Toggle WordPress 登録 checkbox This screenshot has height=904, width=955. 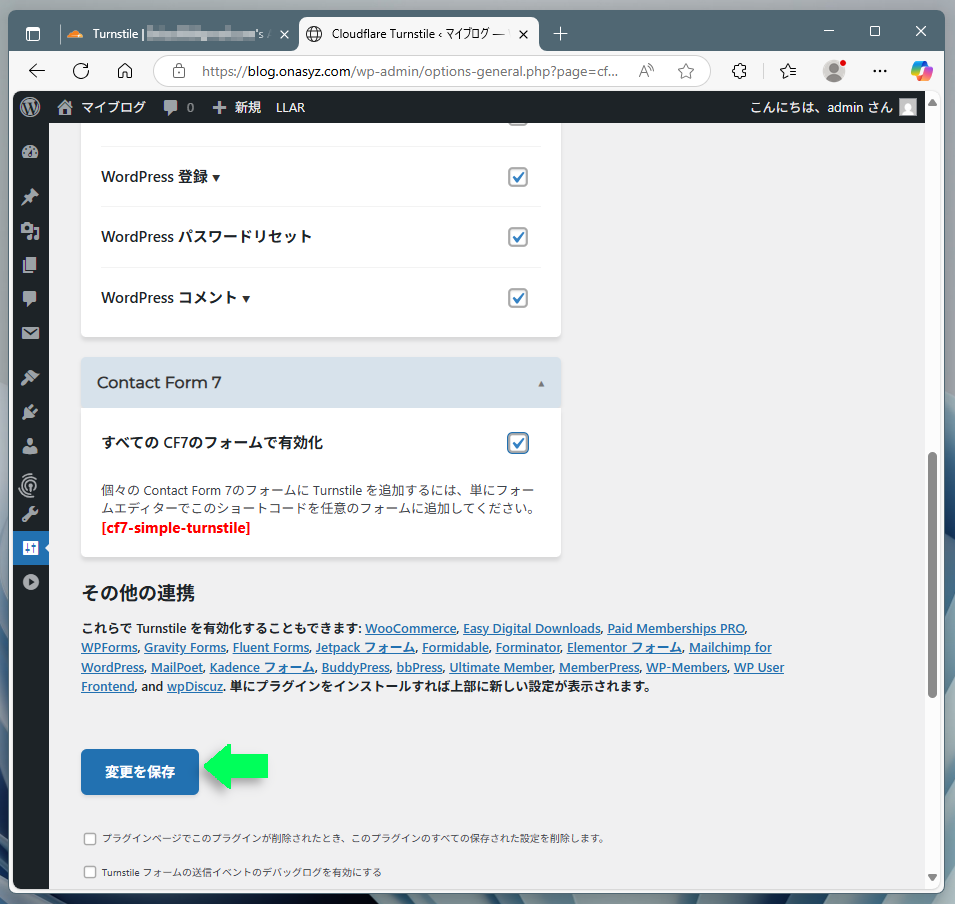pos(518,177)
